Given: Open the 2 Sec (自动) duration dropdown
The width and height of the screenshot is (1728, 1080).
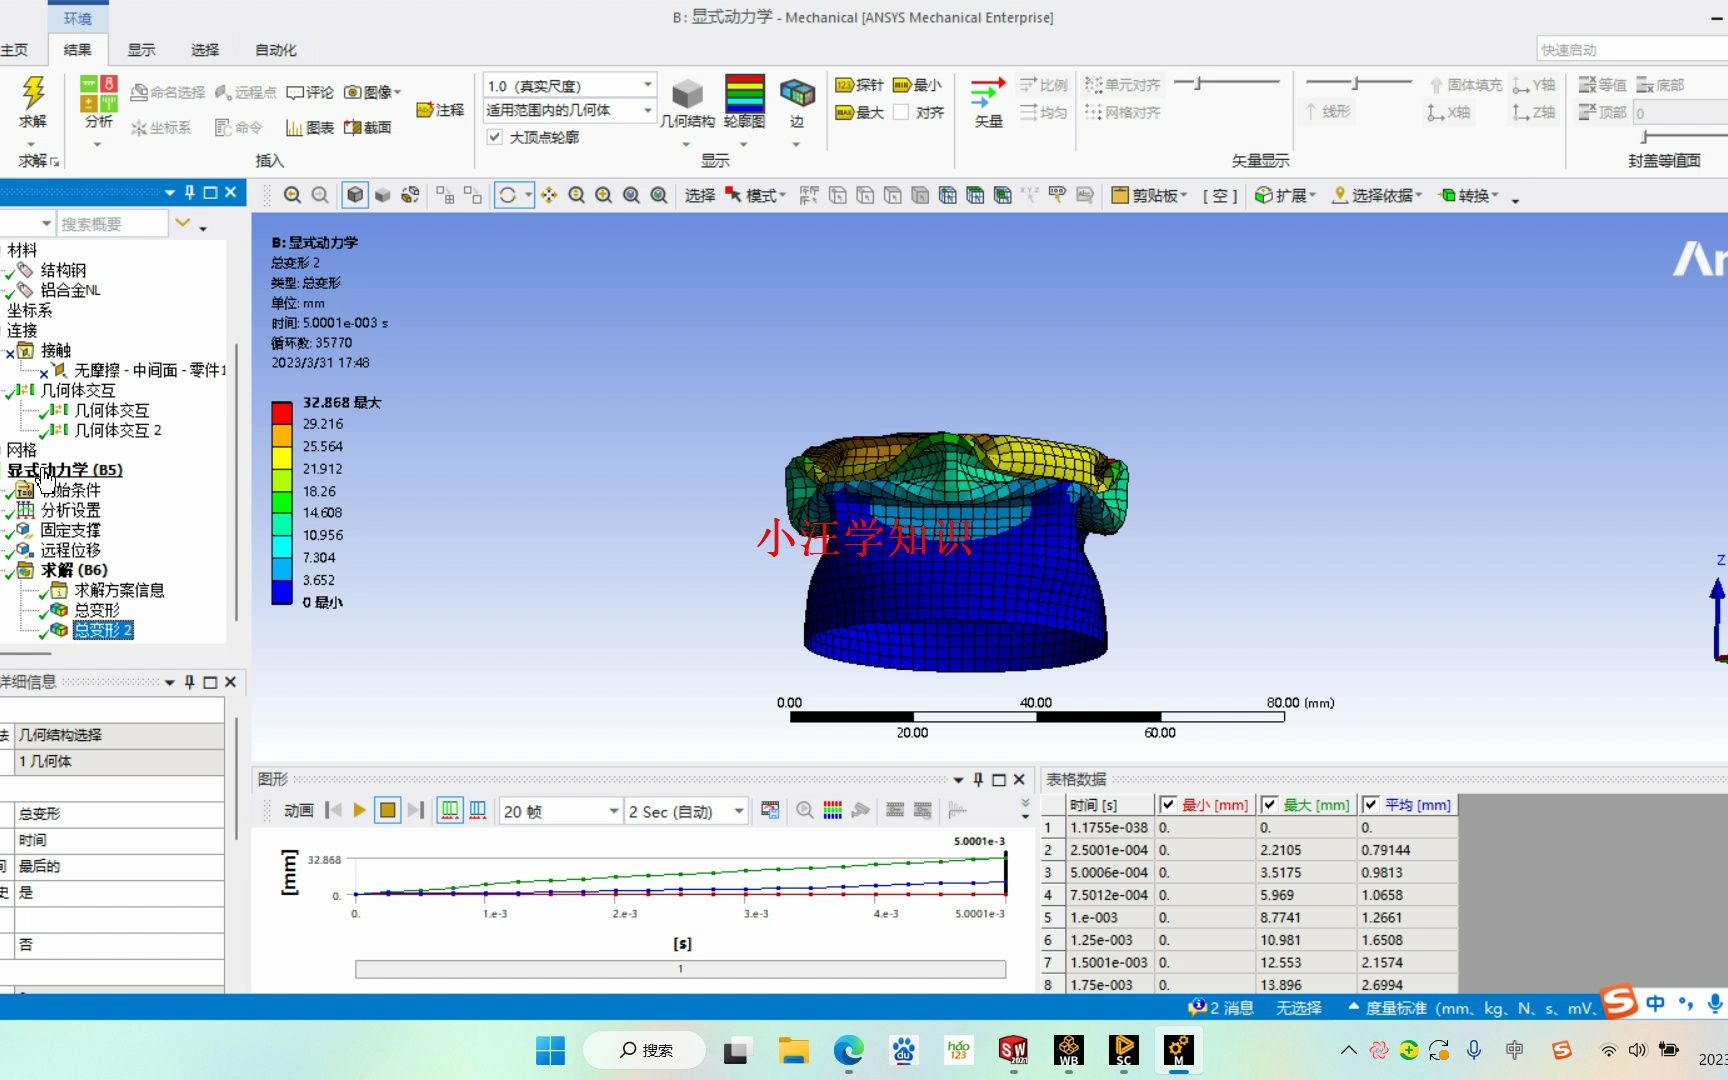Looking at the screenshot, I should pyautogui.click(x=686, y=811).
